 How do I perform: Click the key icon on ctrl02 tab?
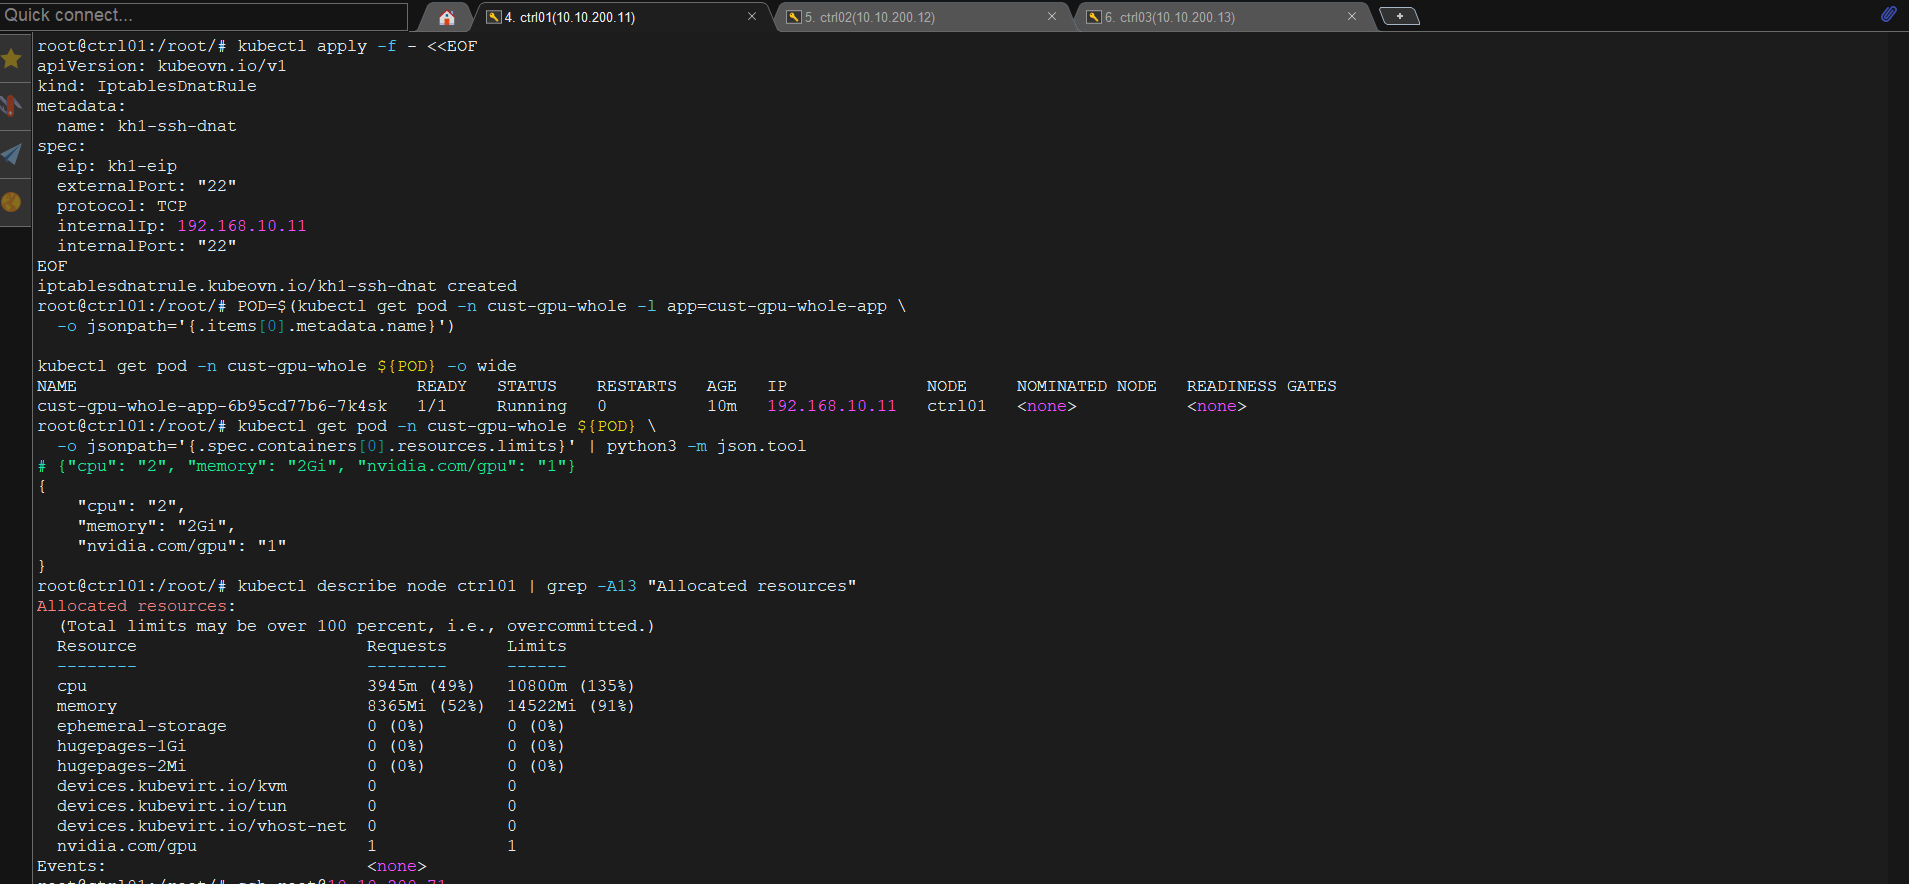pos(793,17)
